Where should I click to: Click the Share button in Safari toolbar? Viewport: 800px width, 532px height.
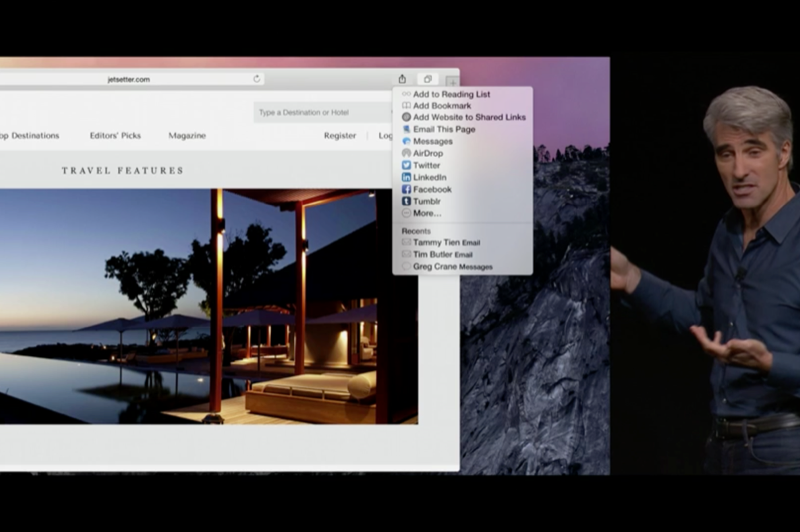402,79
